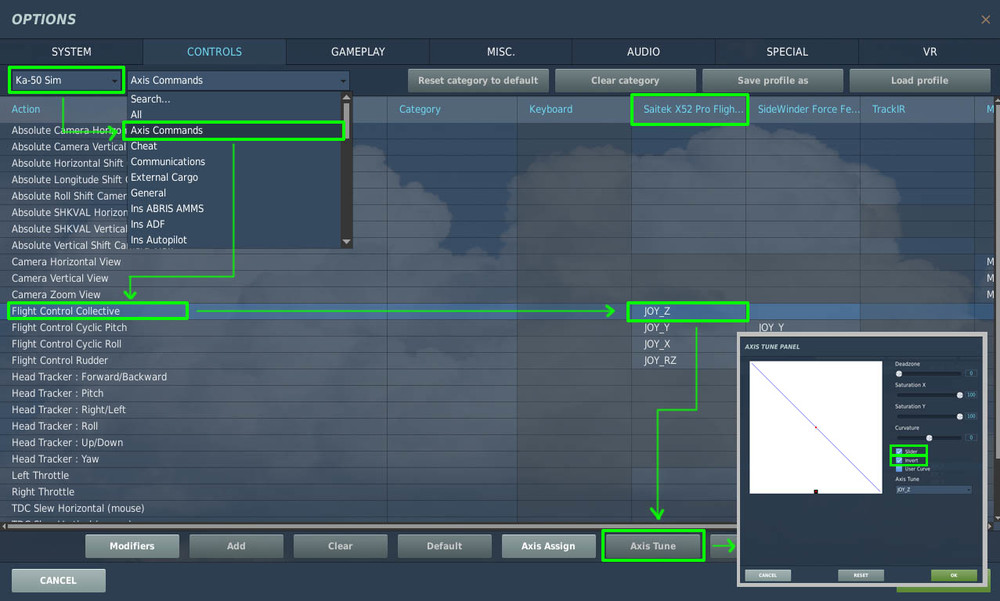1000x601 pixels.
Task: Click the Clear category button
Action: point(625,80)
